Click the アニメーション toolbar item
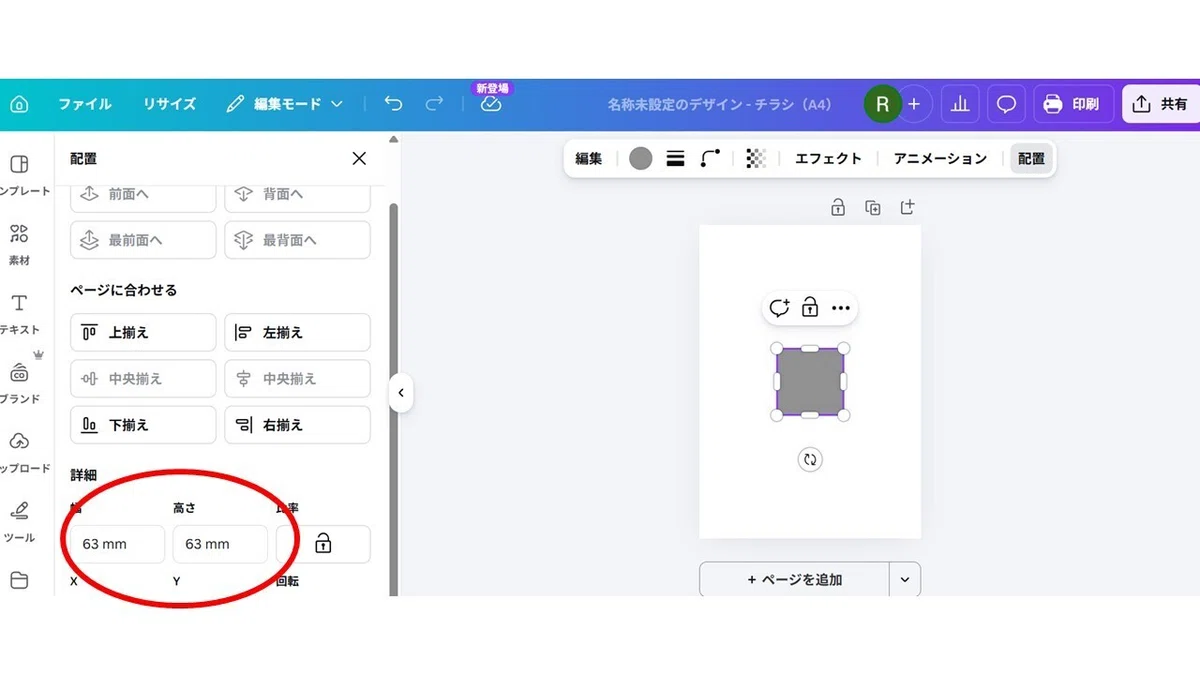The width and height of the screenshot is (1200, 675). 940,158
